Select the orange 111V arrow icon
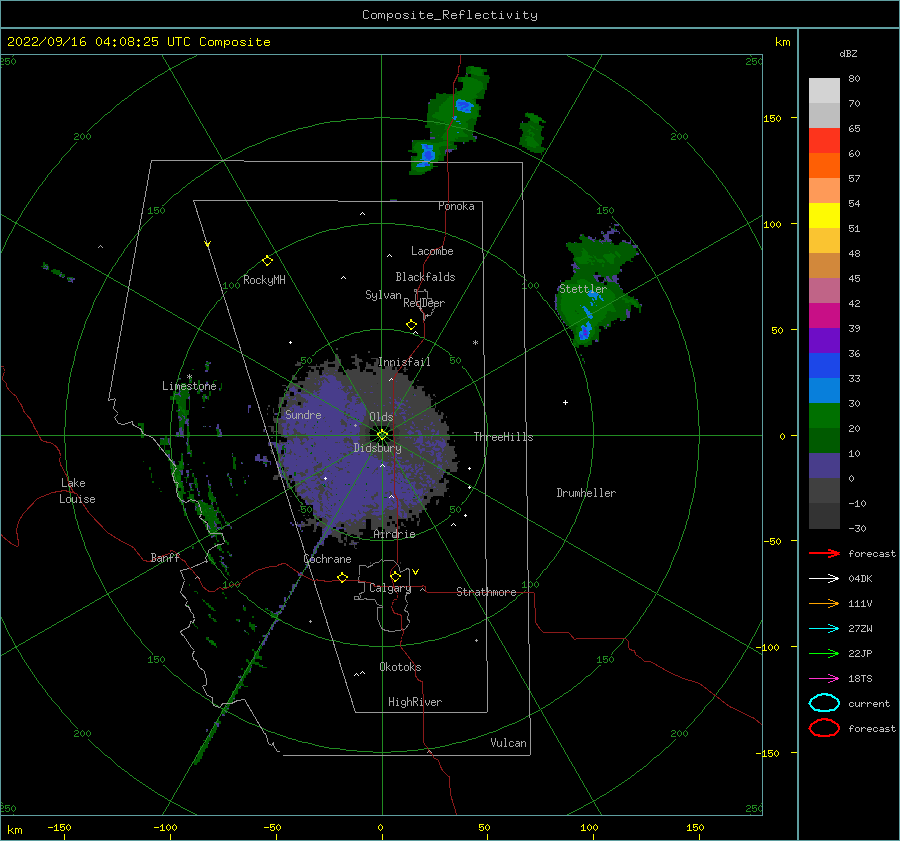900x841 pixels. [824, 603]
